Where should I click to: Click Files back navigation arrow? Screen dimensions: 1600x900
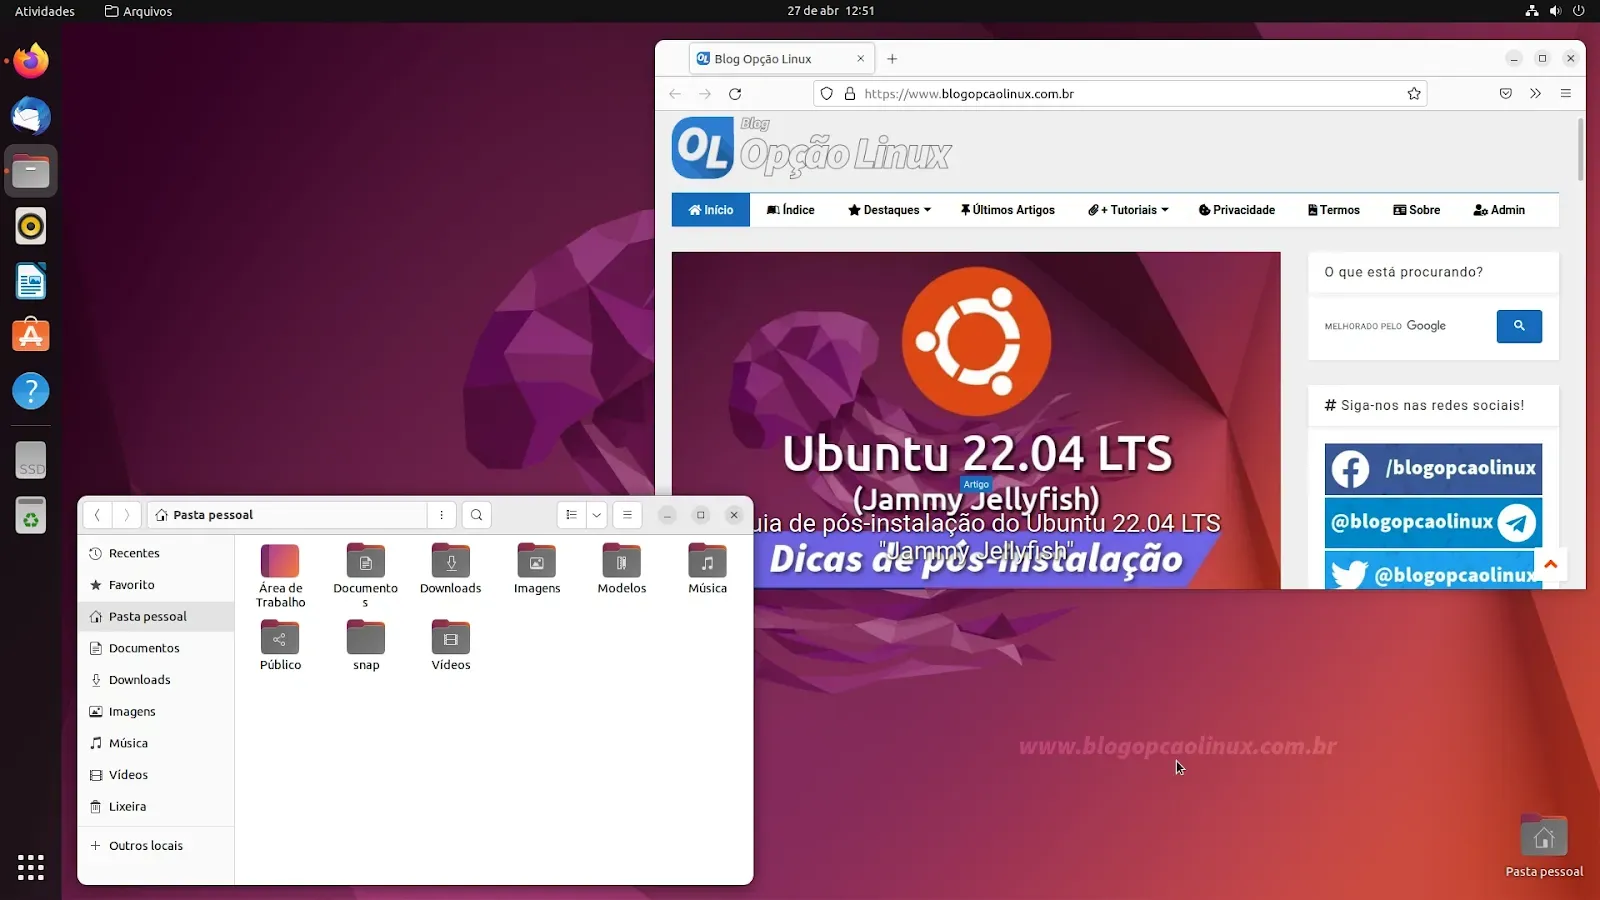[97, 515]
